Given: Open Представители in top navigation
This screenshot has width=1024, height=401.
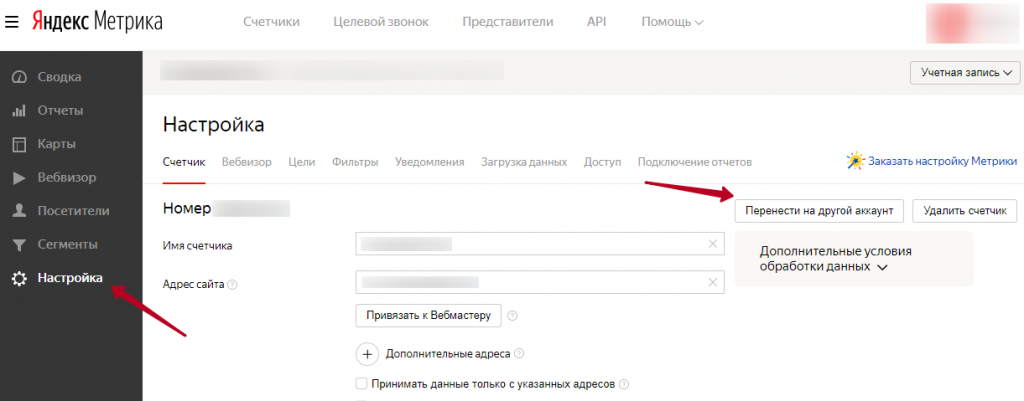Looking at the screenshot, I should coord(507,22).
